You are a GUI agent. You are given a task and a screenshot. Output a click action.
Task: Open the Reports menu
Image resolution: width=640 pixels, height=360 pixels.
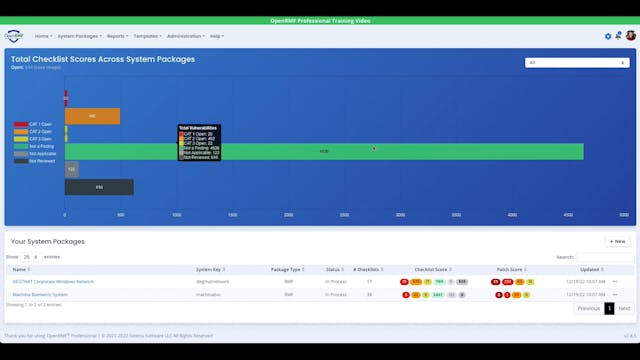(x=118, y=36)
